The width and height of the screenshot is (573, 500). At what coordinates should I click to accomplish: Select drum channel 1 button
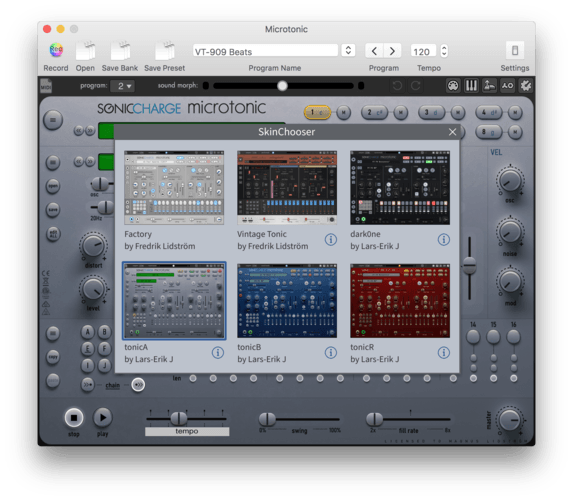click(317, 113)
